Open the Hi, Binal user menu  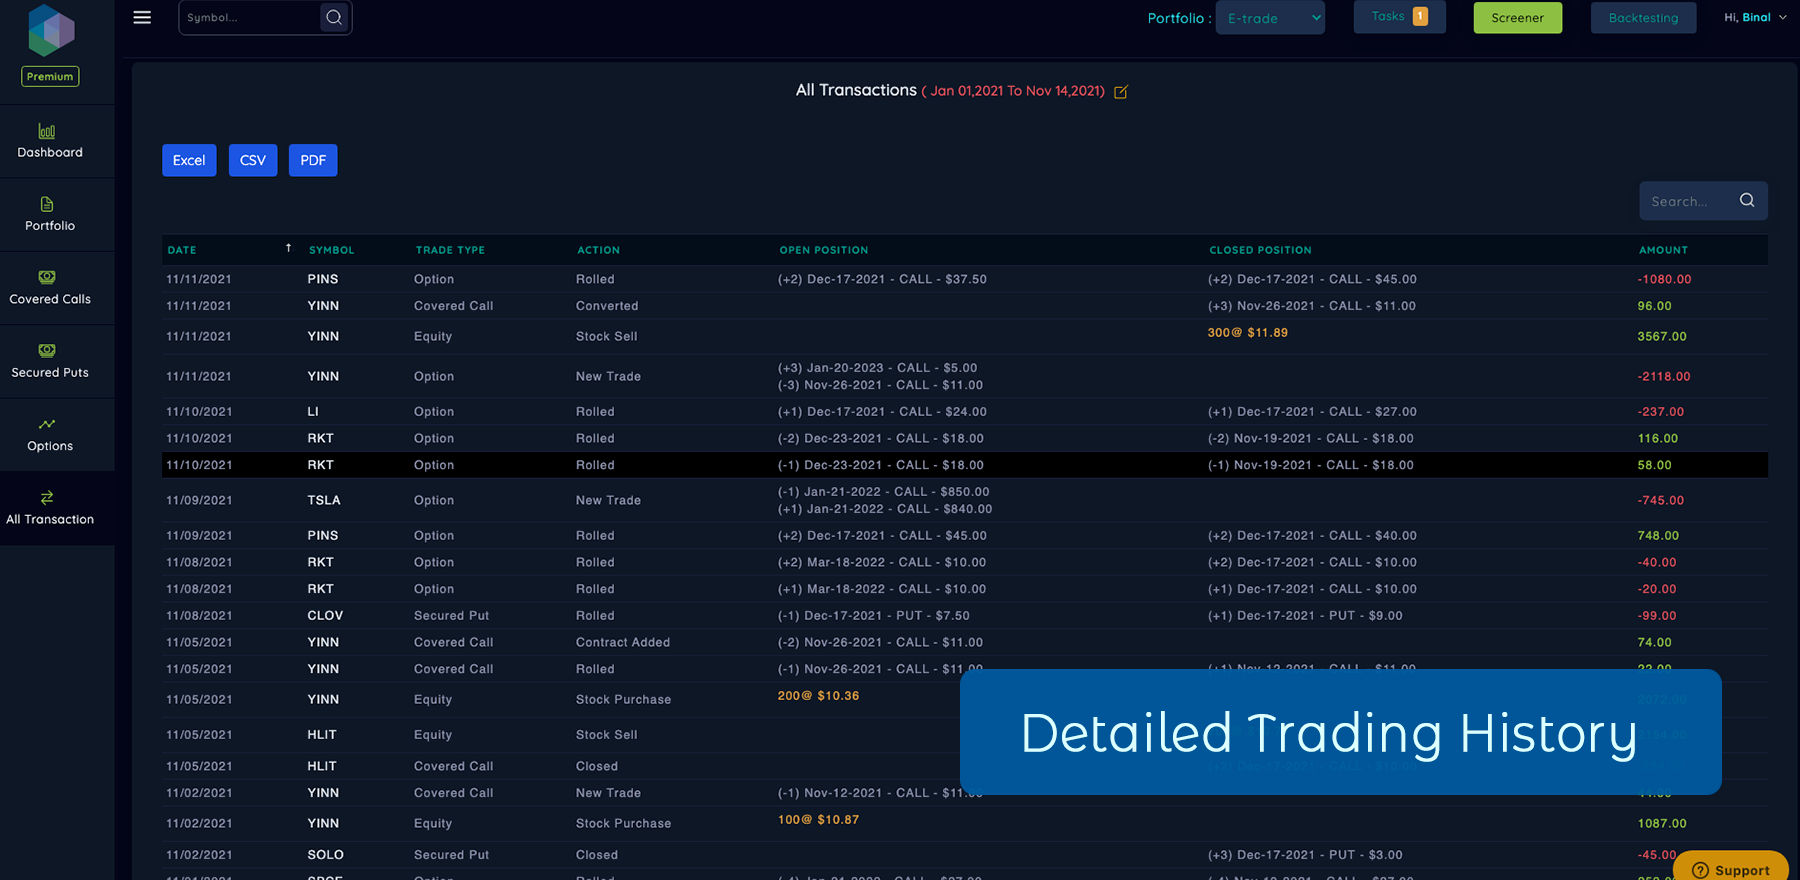(x=1755, y=18)
